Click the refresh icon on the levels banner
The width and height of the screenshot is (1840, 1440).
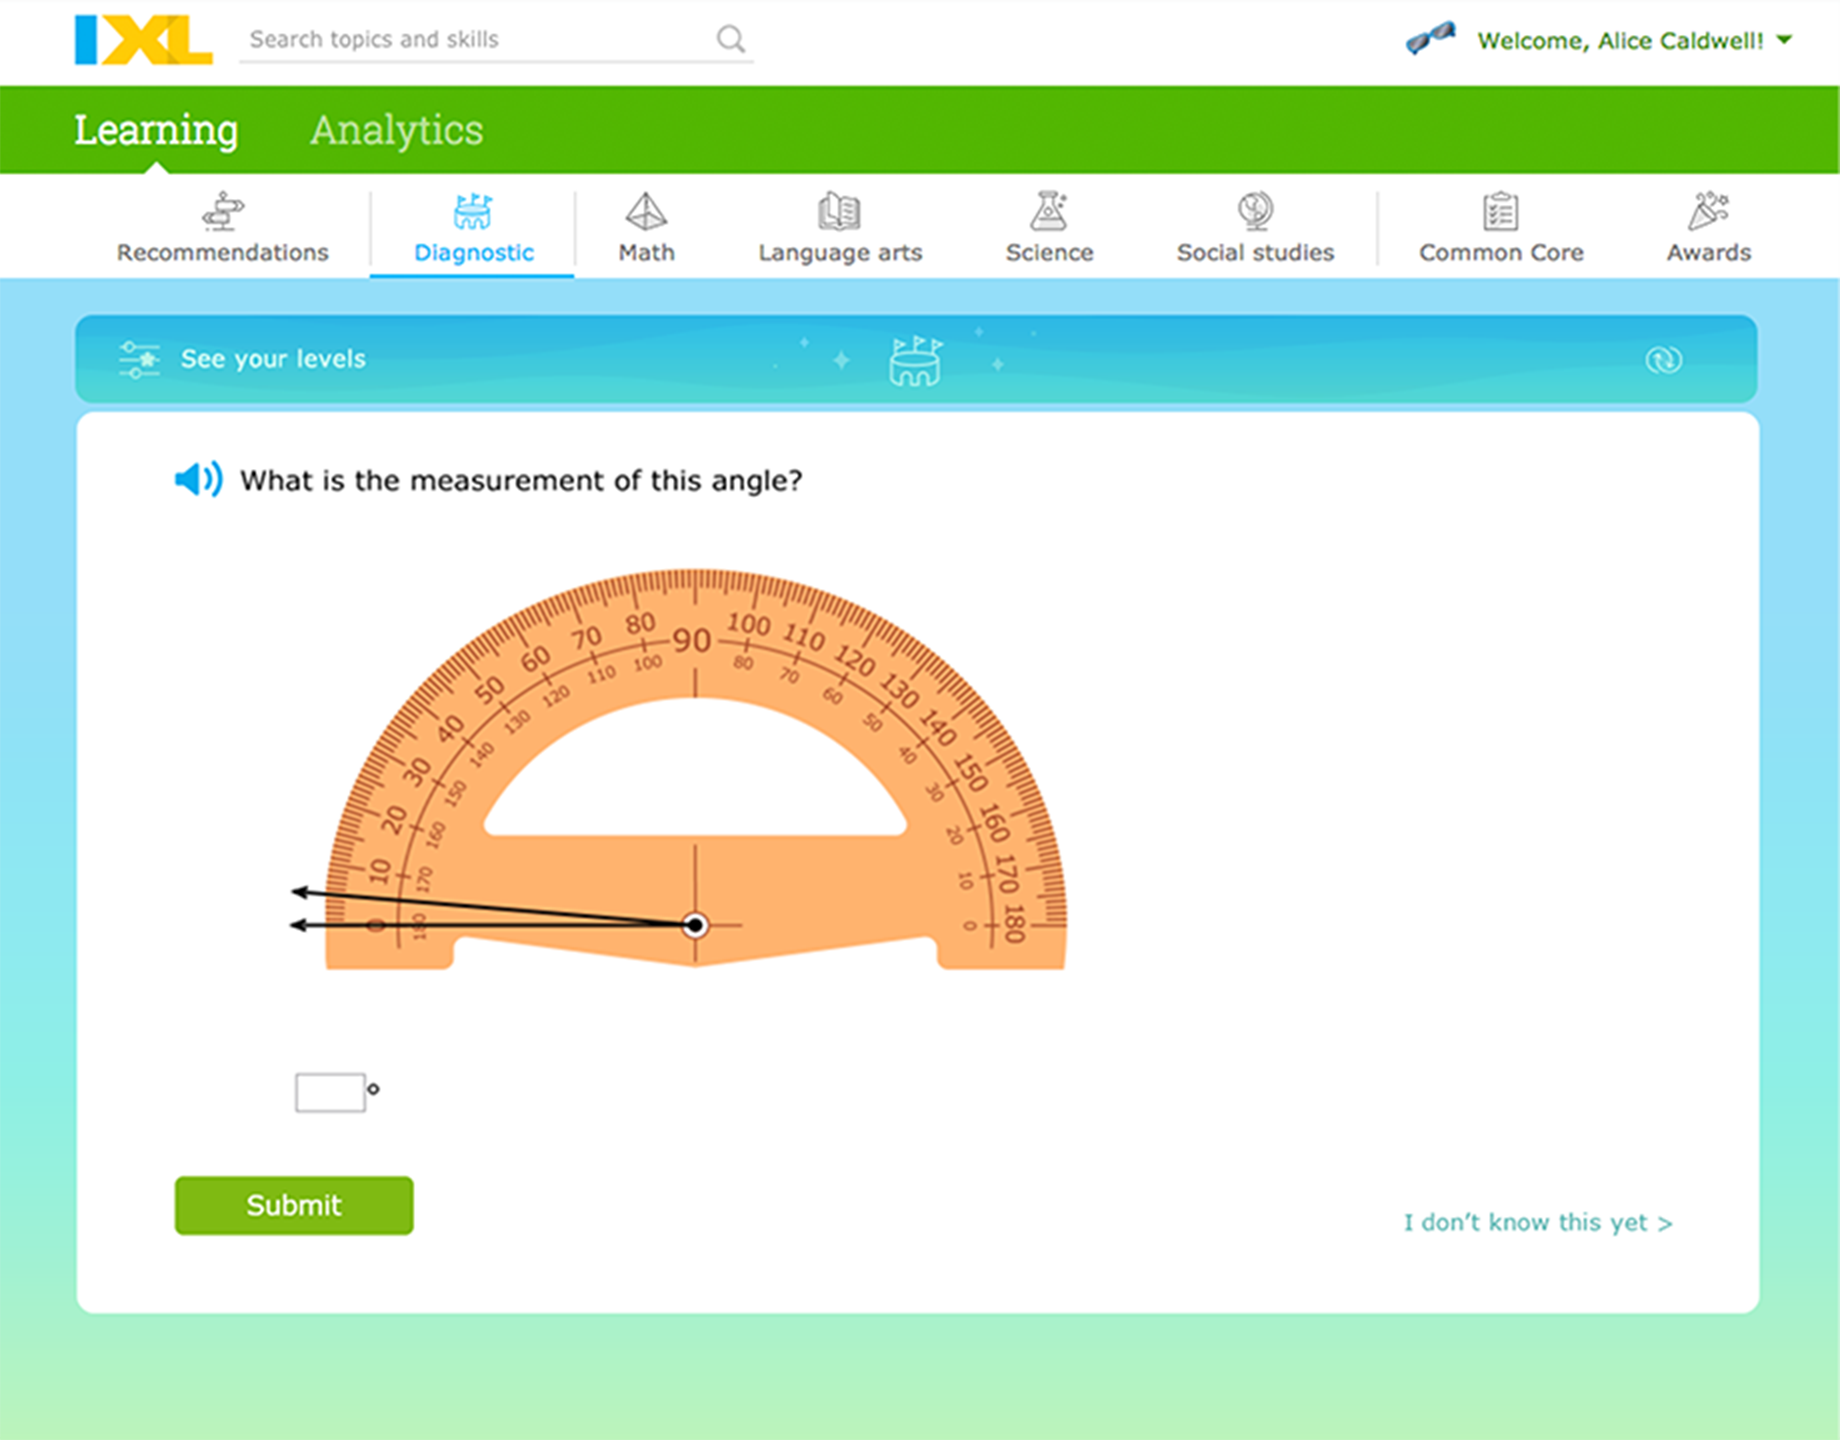click(1665, 359)
